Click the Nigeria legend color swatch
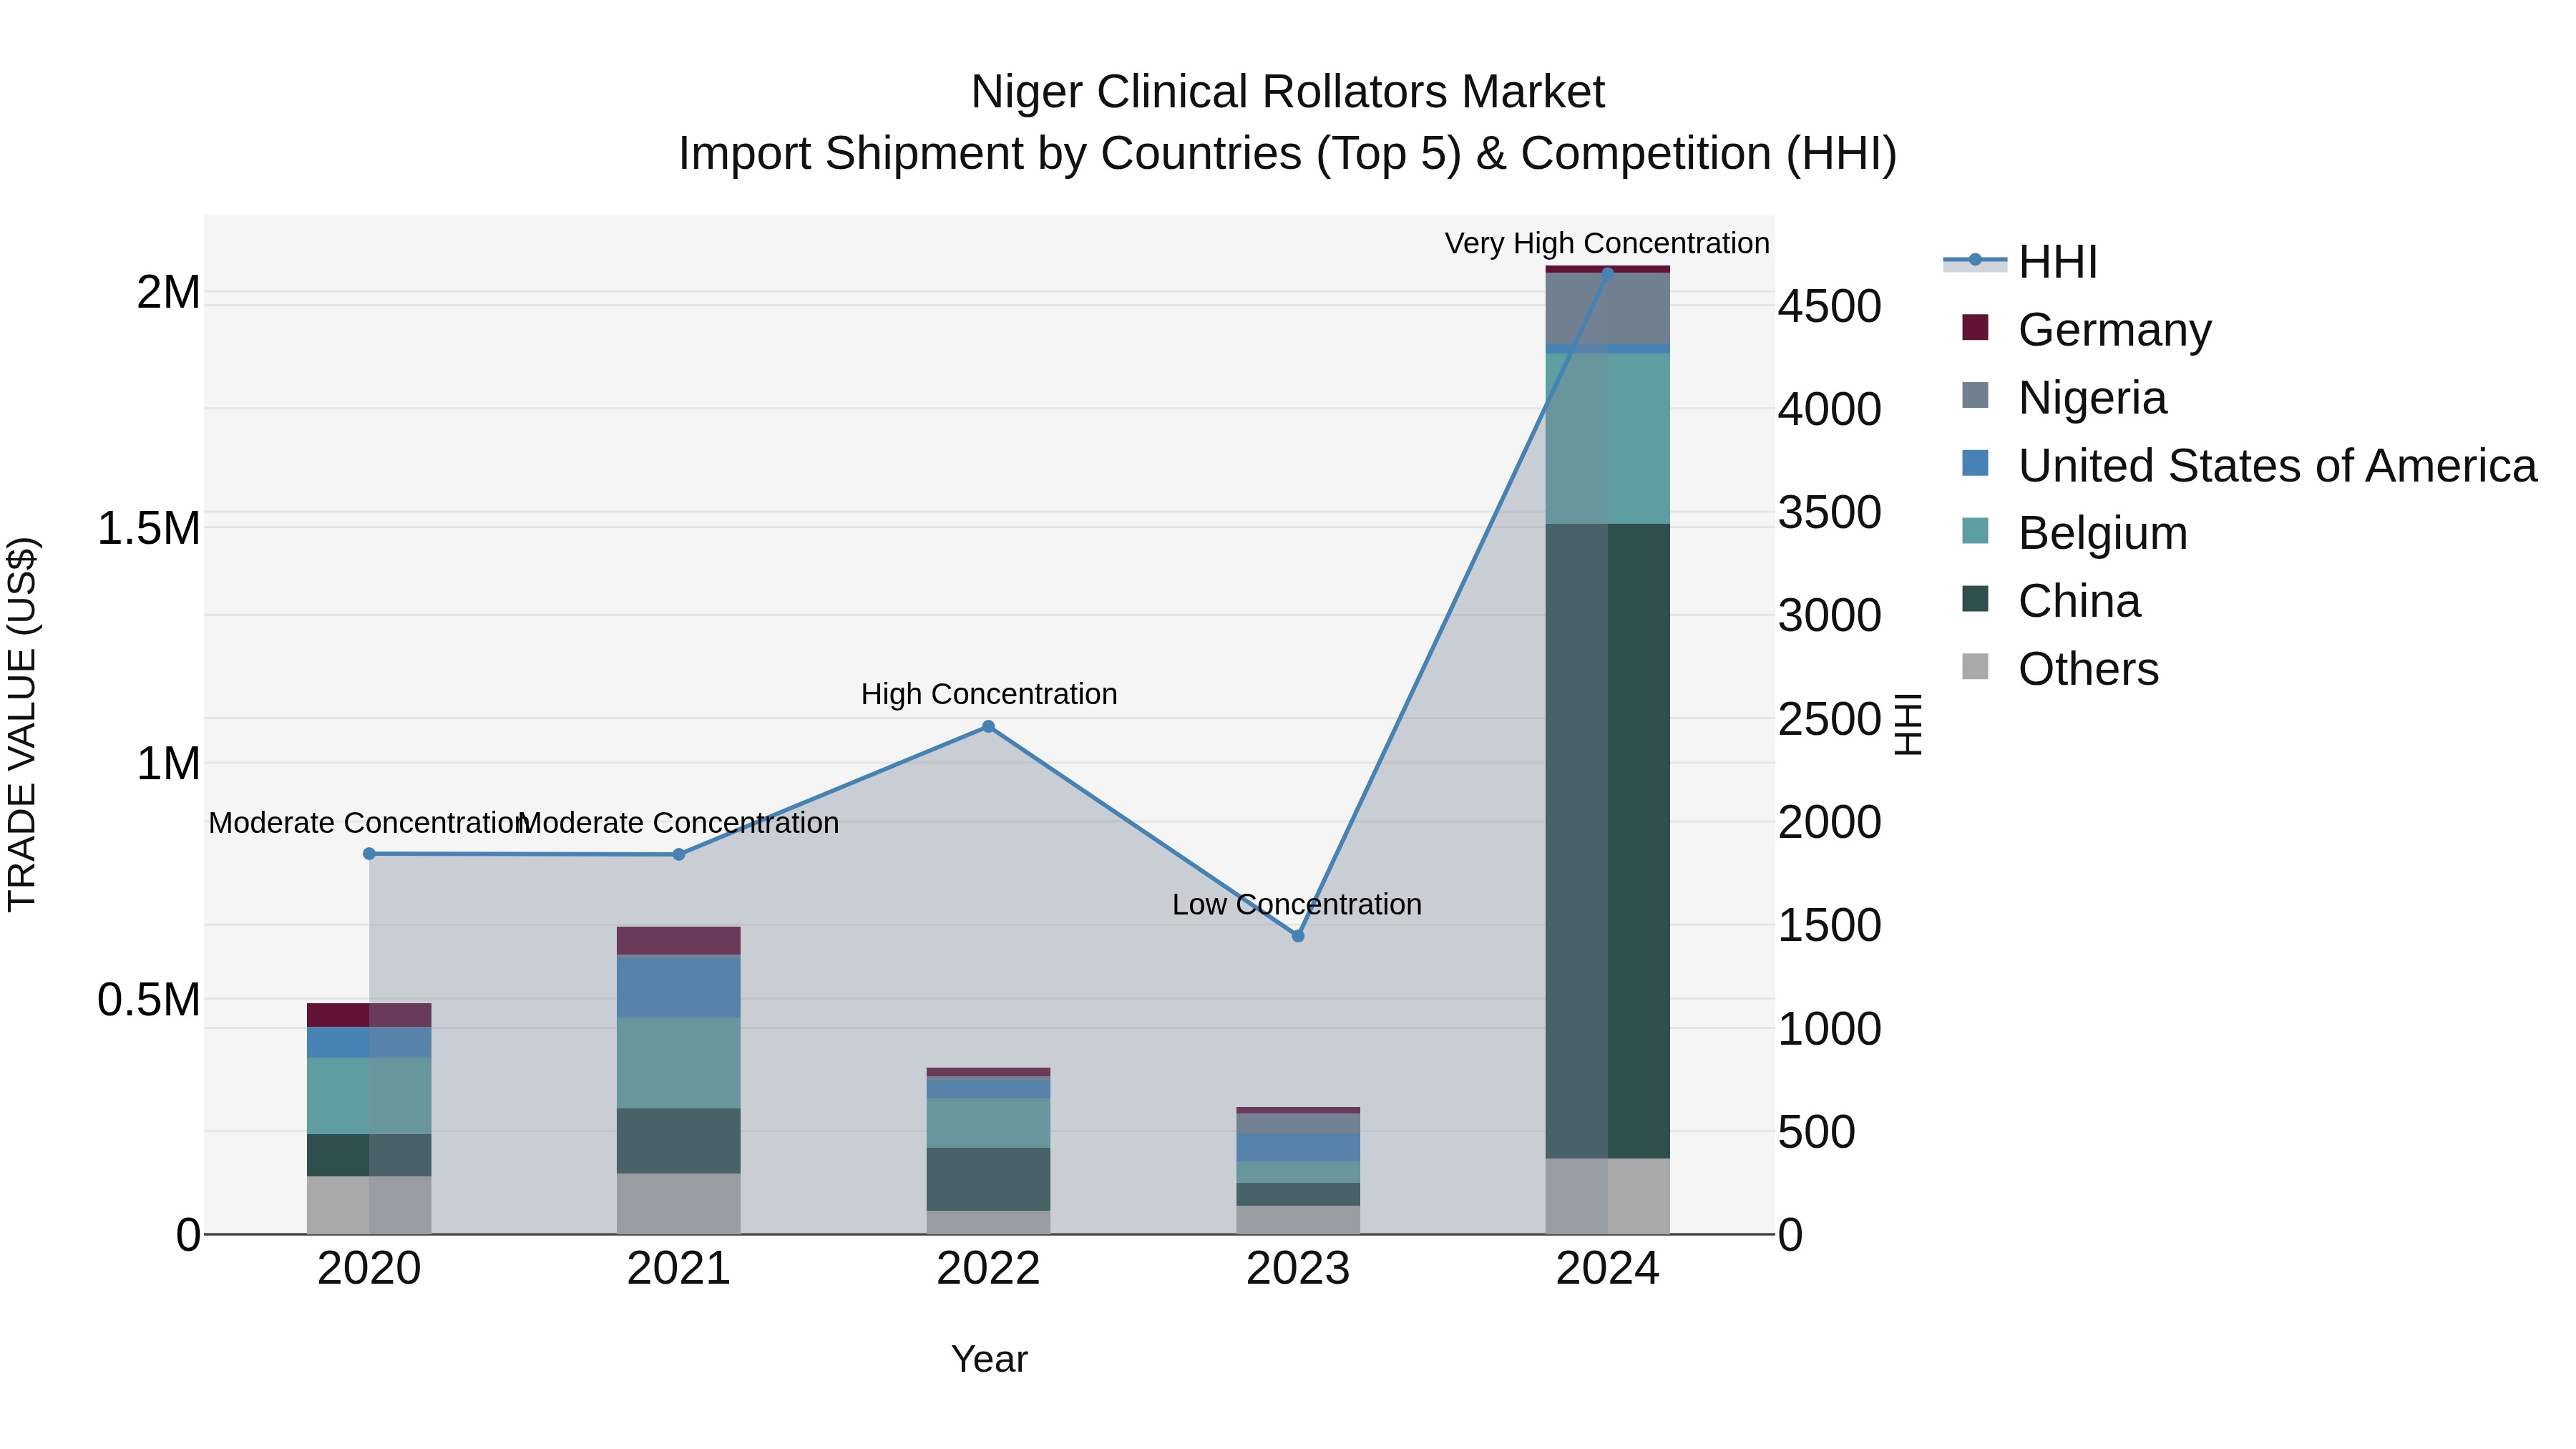 (1975, 395)
